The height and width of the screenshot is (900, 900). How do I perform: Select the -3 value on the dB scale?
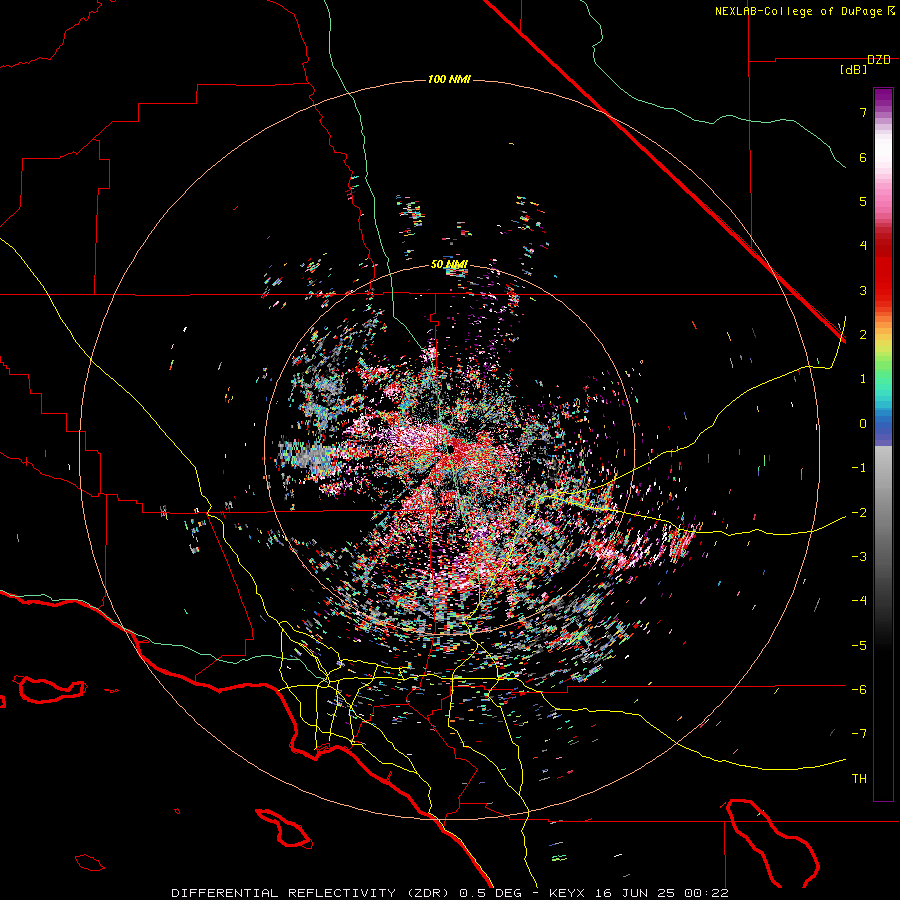click(x=859, y=557)
